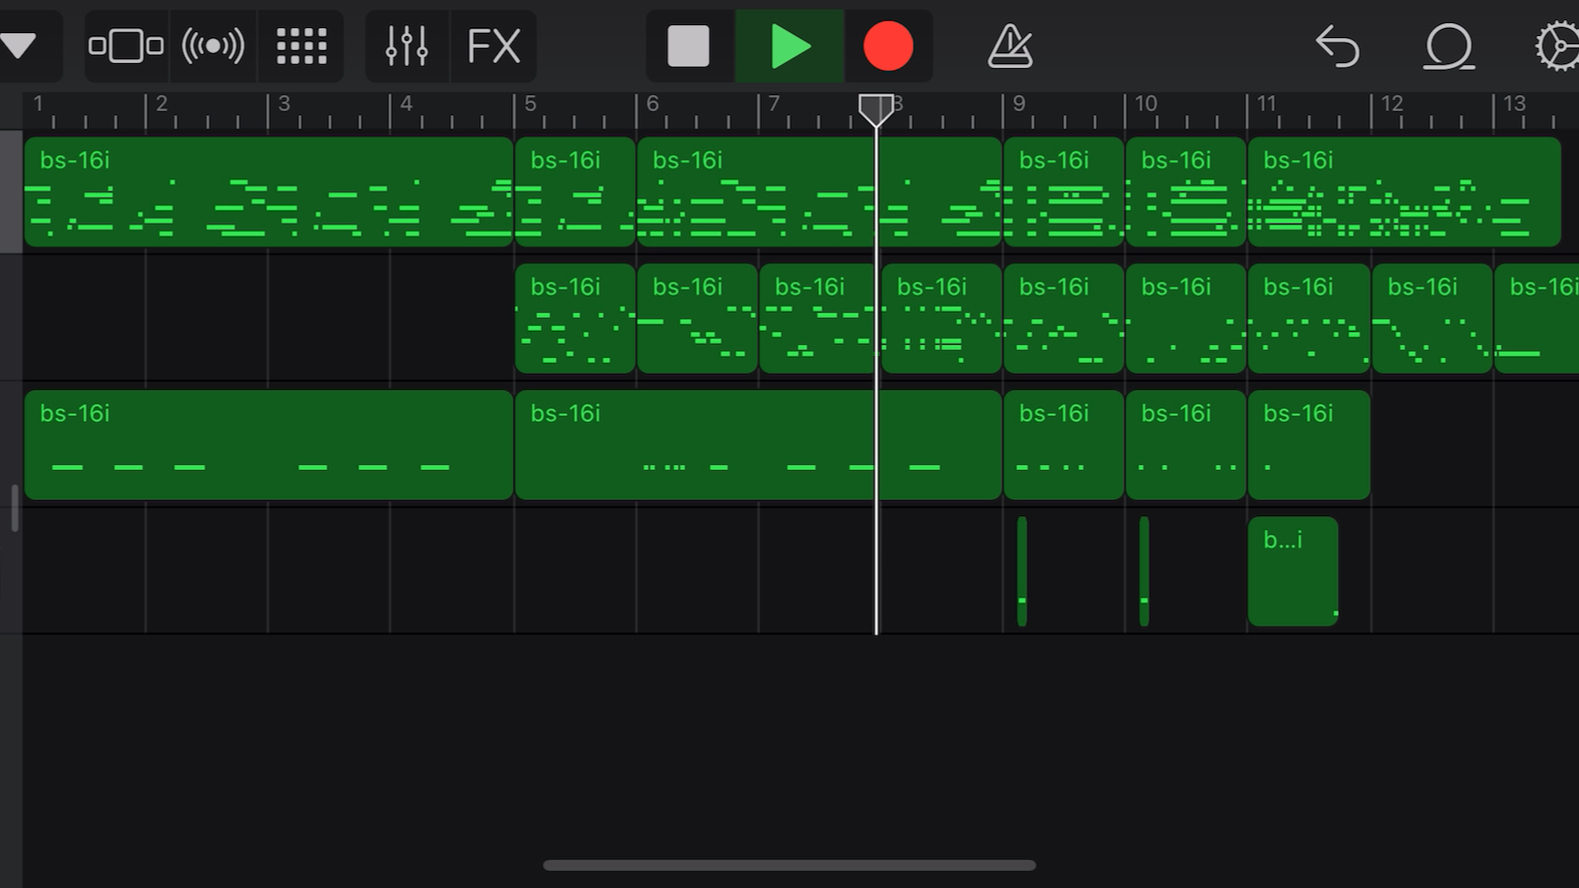Open the track controls mixer icon
Viewport: 1579px width, 888px height.
pos(407,46)
